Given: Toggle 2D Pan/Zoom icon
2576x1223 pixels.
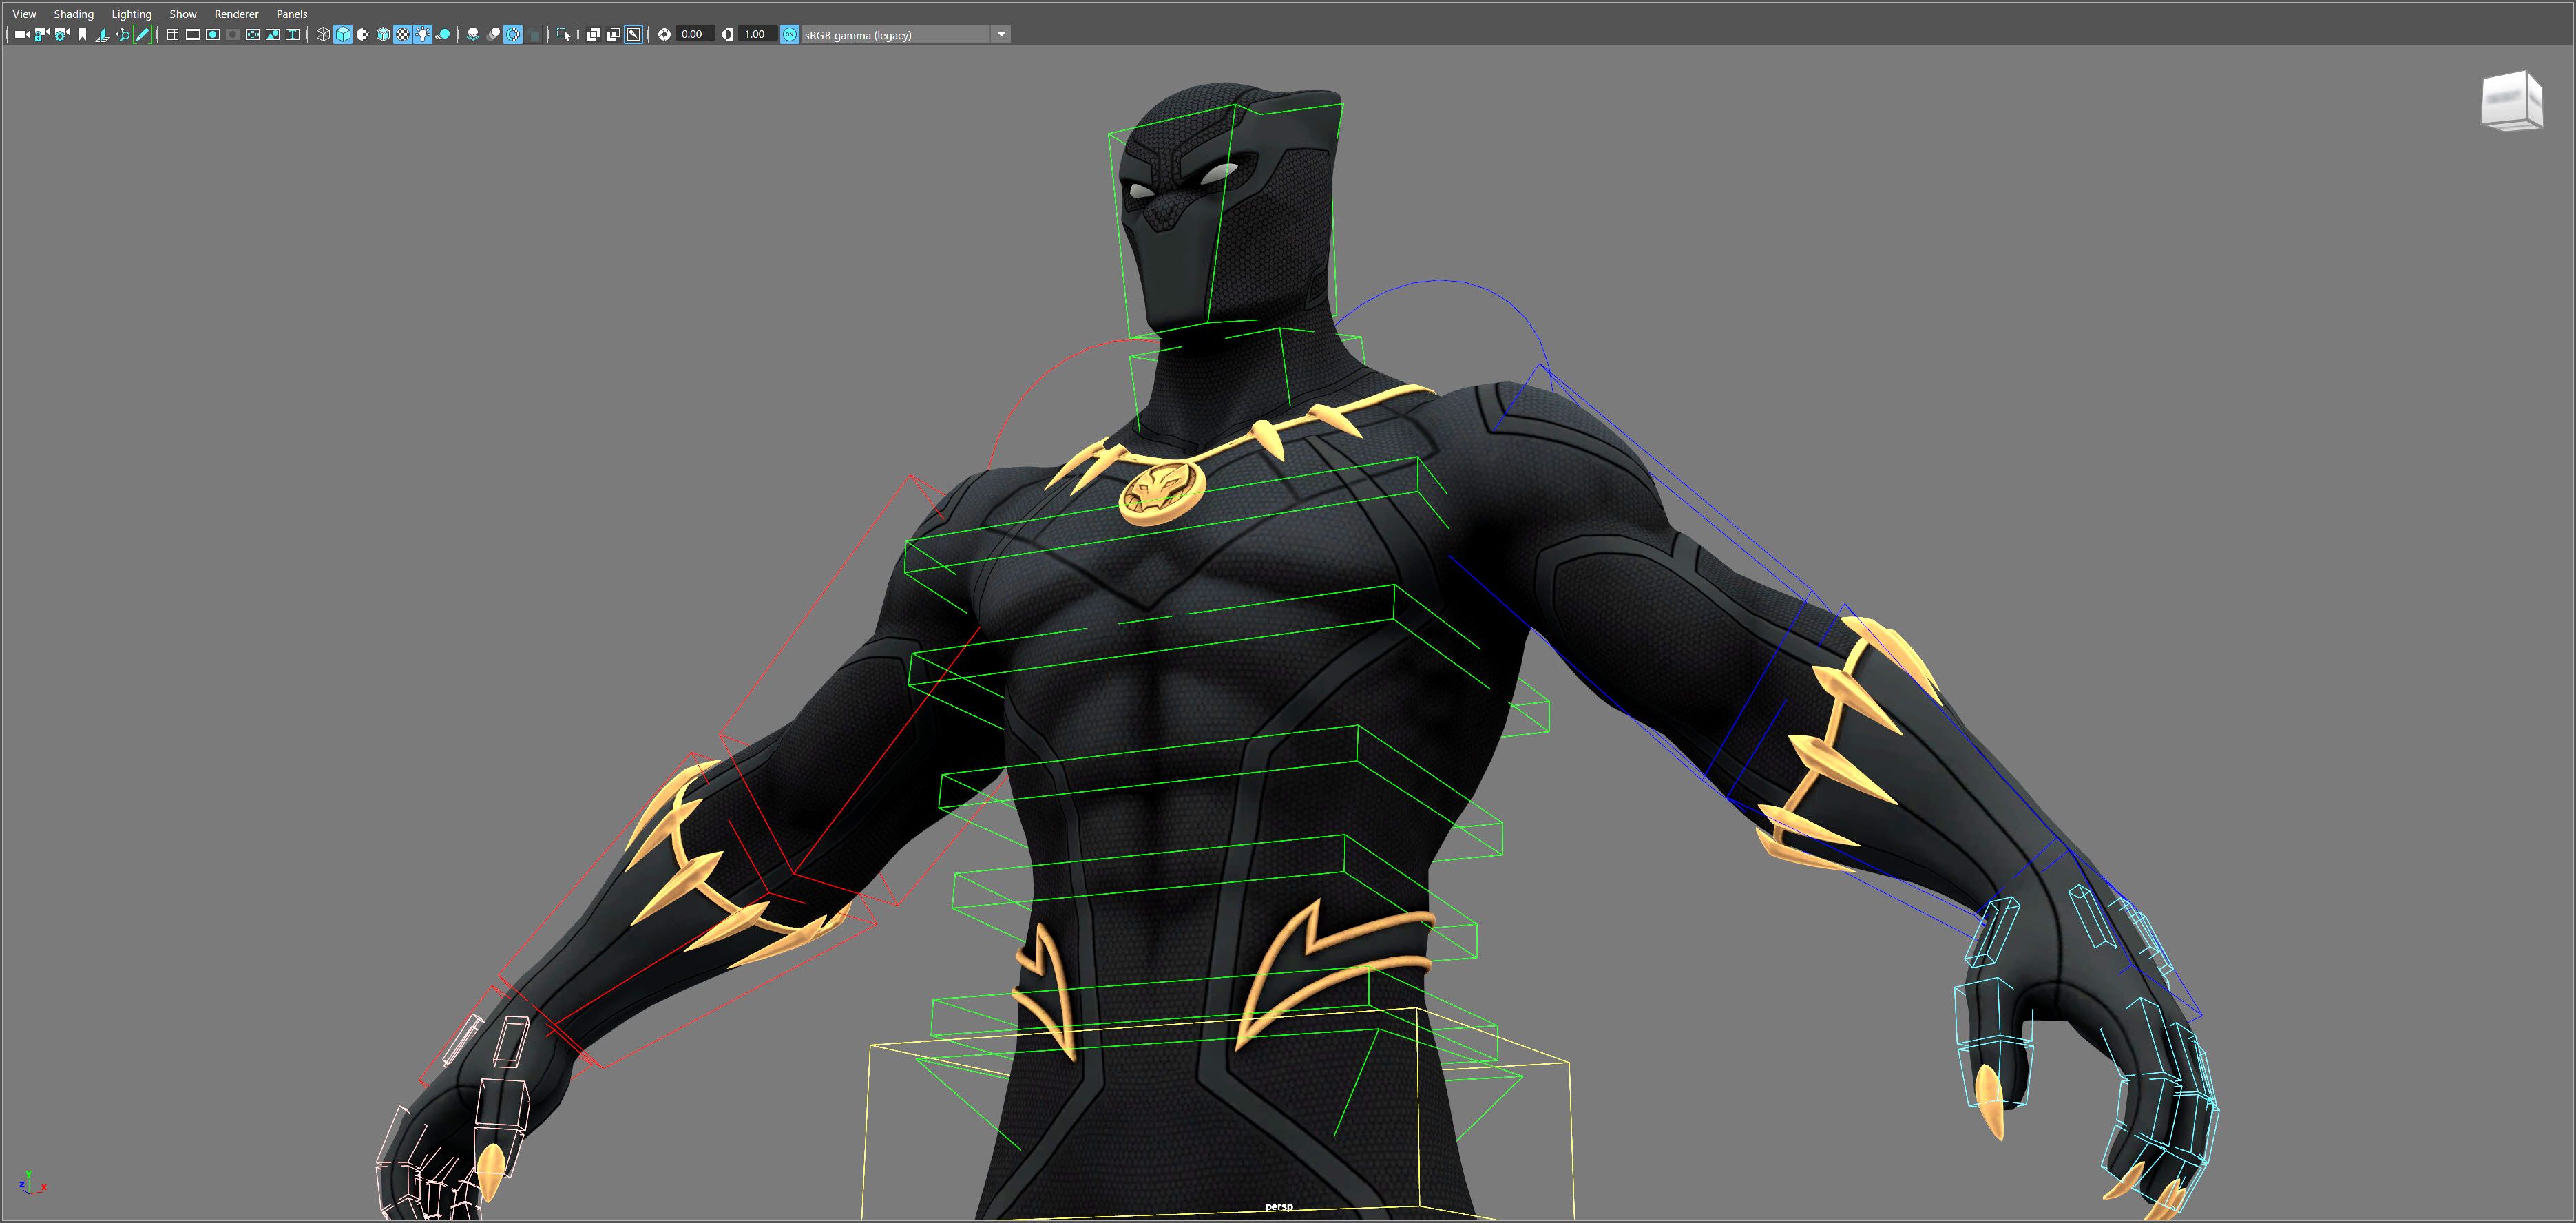Looking at the screenshot, I should point(122,34).
